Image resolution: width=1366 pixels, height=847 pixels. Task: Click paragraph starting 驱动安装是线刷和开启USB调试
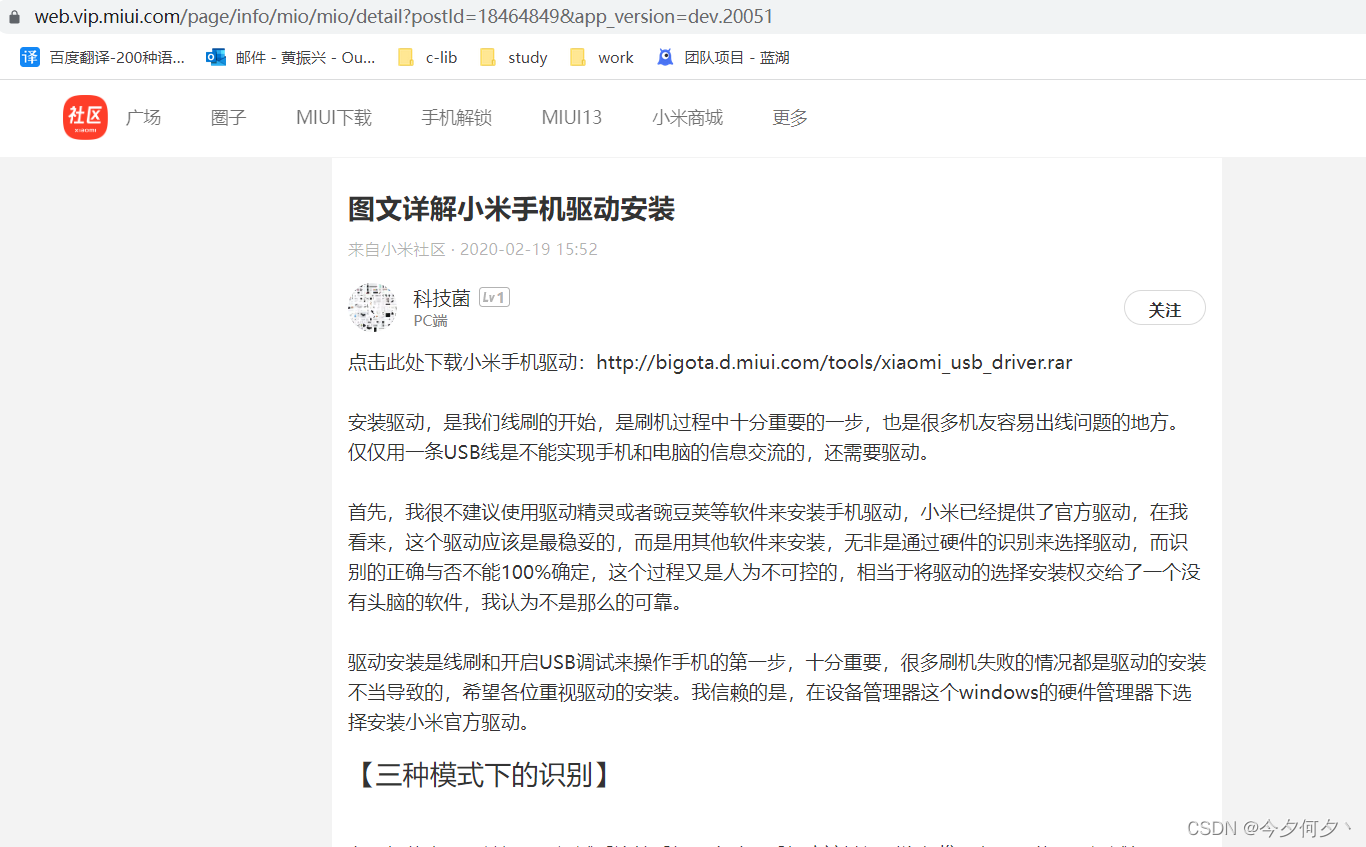click(x=777, y=692)
